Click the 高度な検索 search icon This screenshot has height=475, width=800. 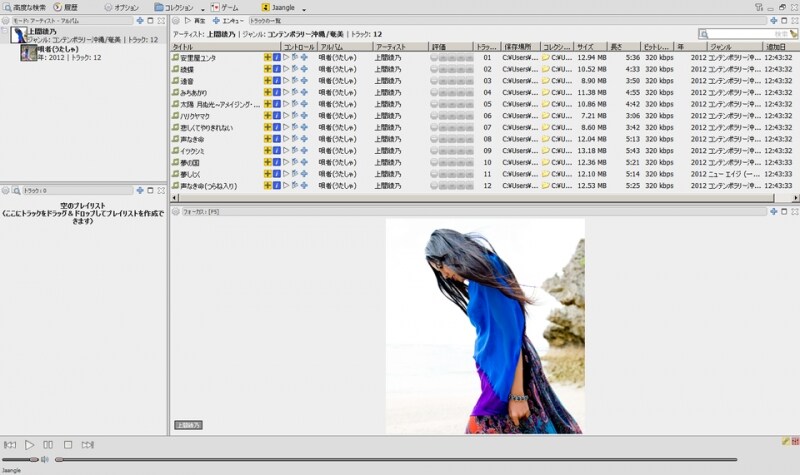(6, 7)
